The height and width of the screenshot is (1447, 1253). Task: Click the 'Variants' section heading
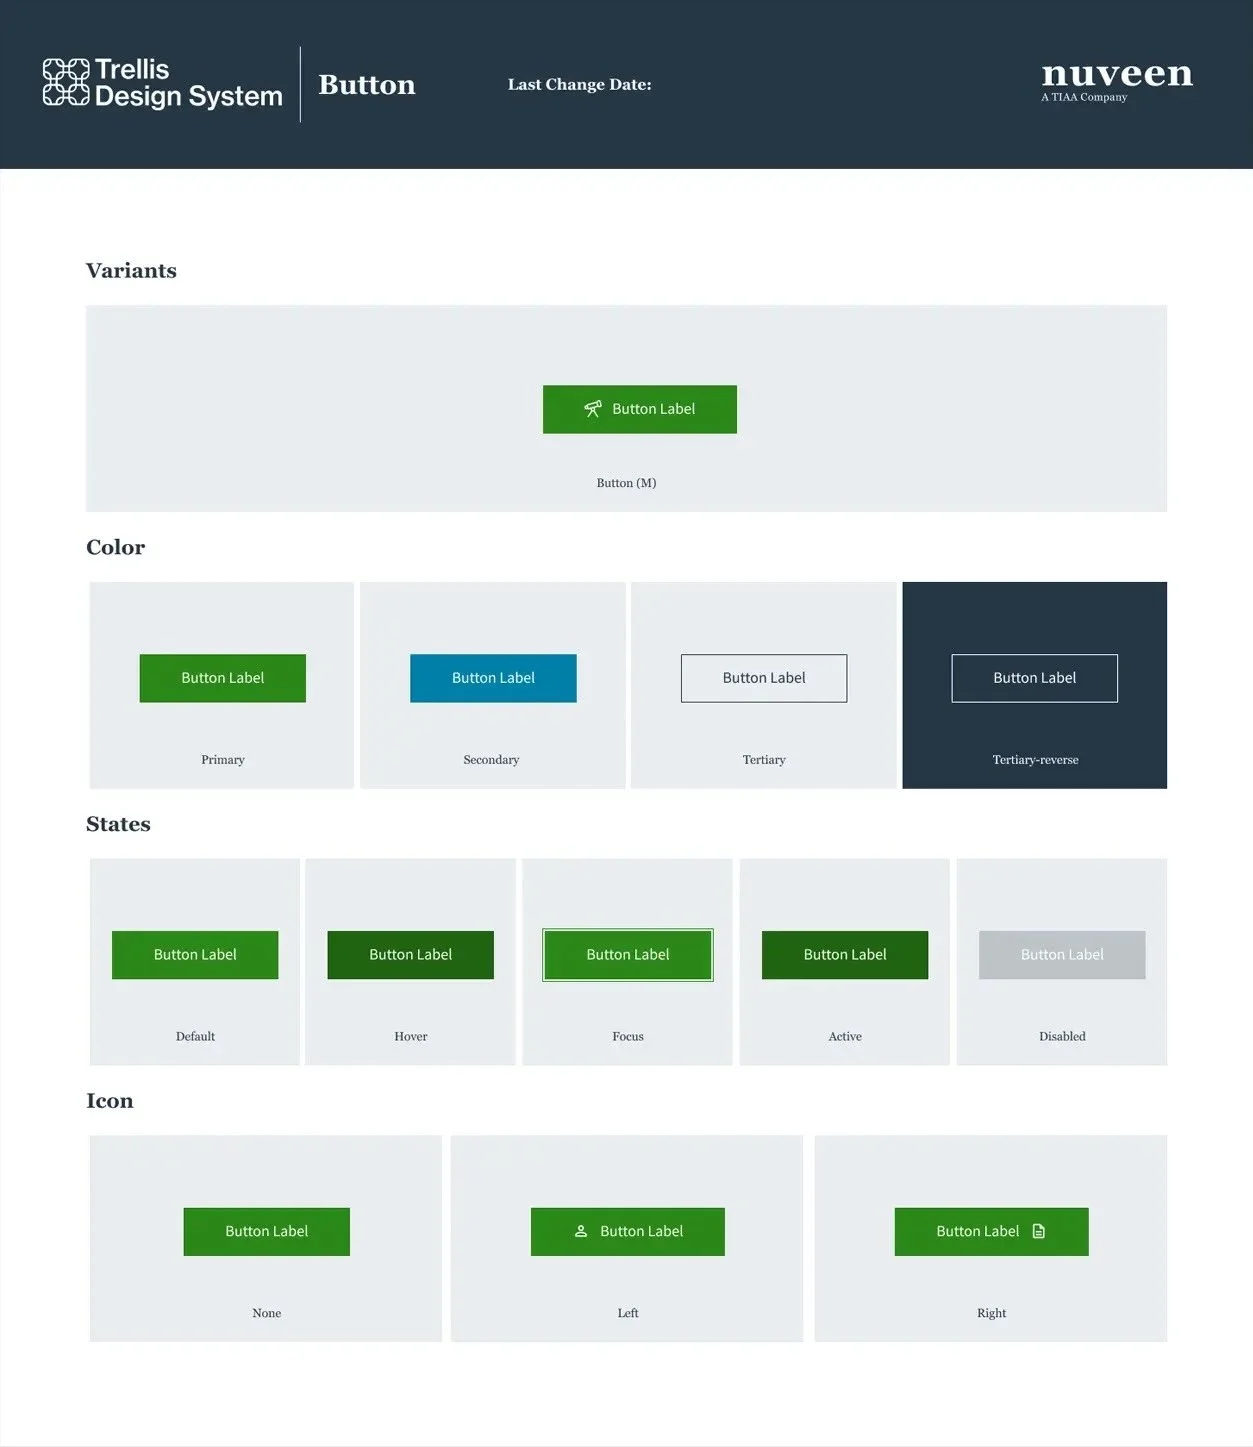[131, 271]
